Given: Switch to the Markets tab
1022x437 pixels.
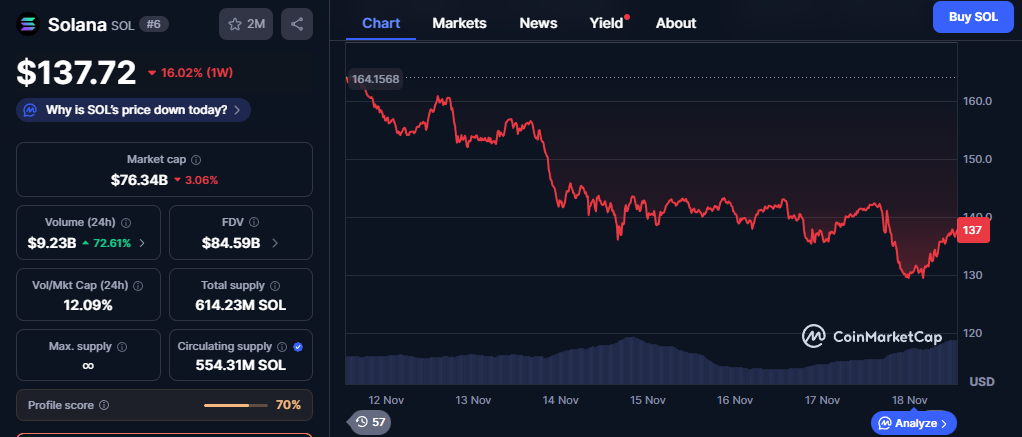Looking at the screenshot, I should [459, 23].
